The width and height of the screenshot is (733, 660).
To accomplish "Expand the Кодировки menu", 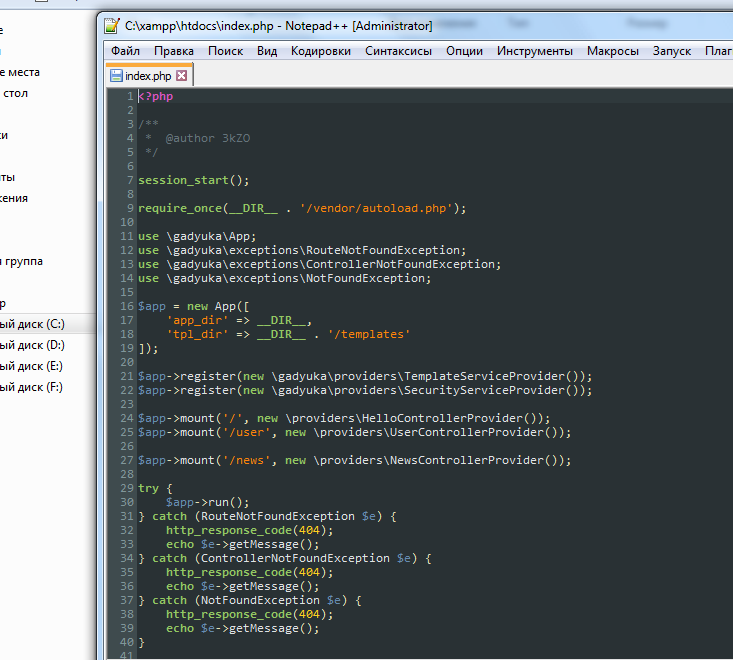I will click(x=321, y=51).
